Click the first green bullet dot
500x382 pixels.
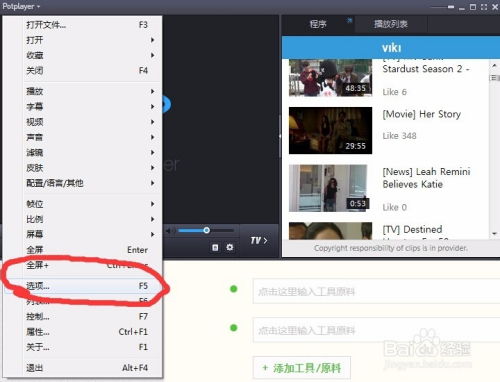point(234,289)
